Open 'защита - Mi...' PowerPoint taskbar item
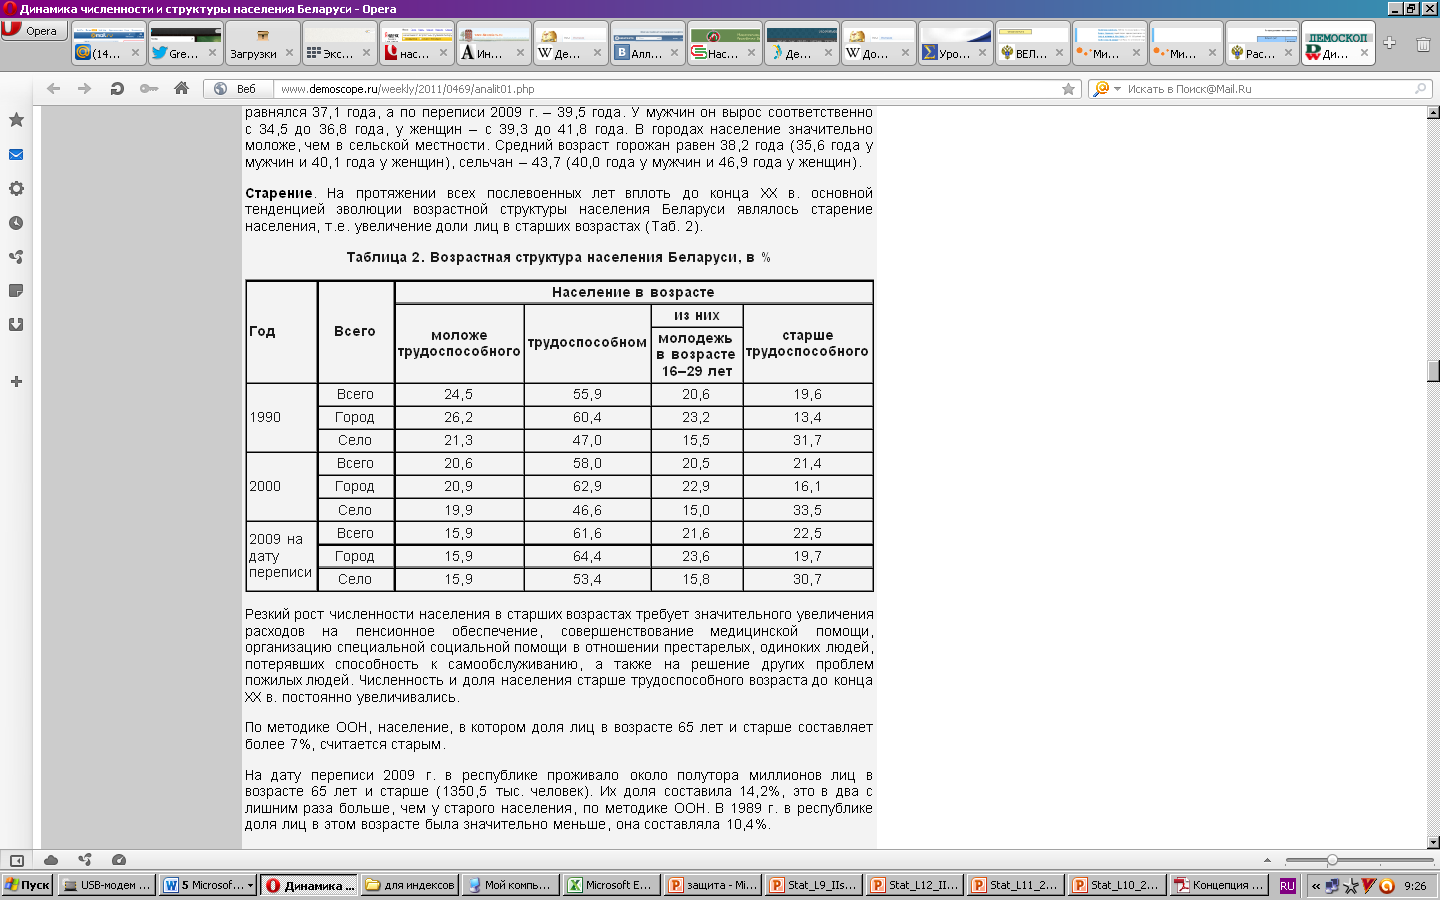The width and height of the screenshot is (1440, 900). (713, 885)
